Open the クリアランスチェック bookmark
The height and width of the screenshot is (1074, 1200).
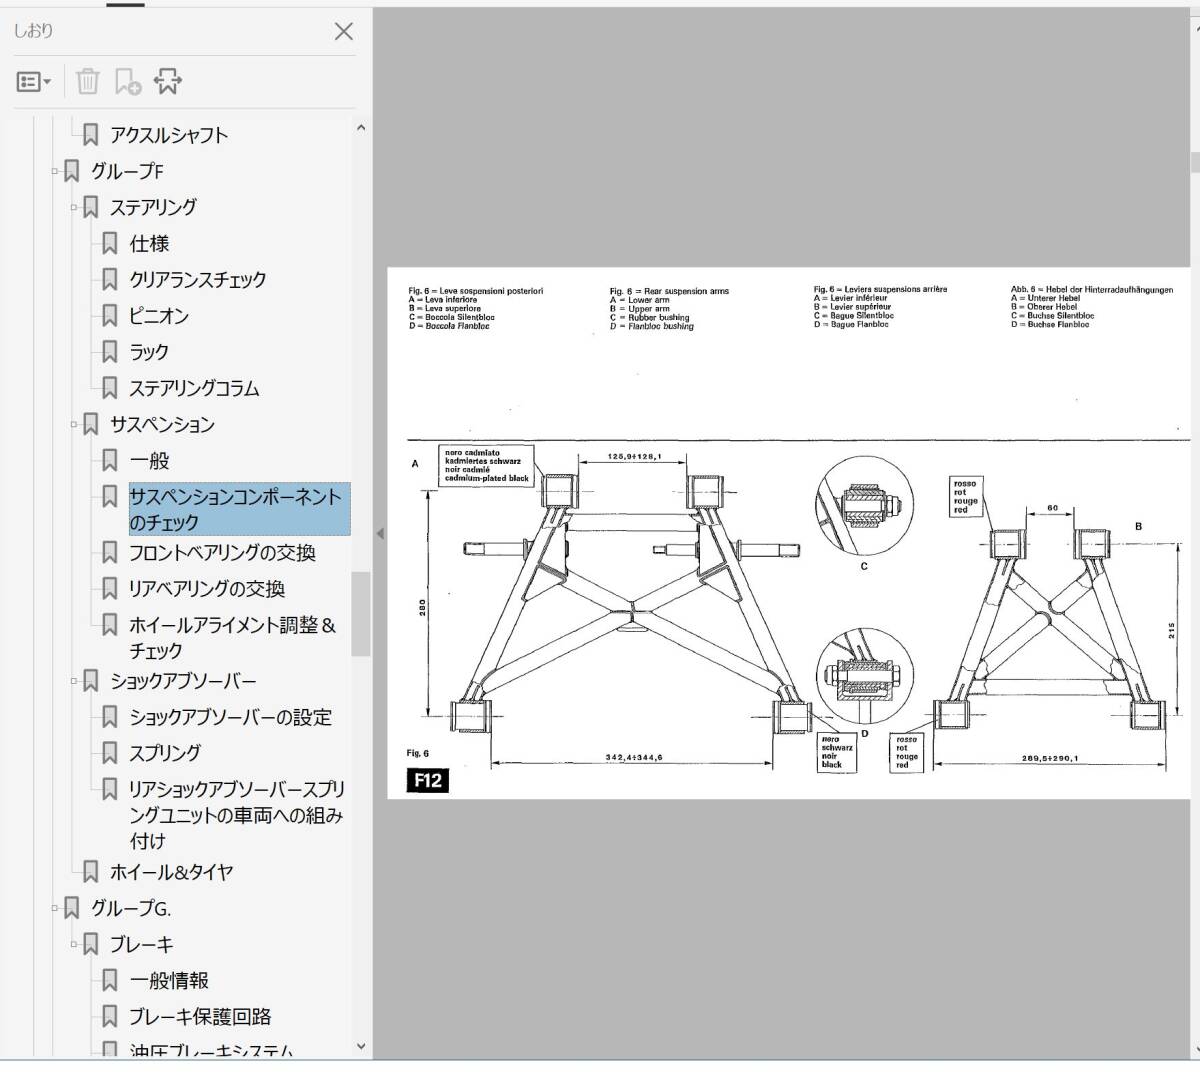tap(198, 279)
